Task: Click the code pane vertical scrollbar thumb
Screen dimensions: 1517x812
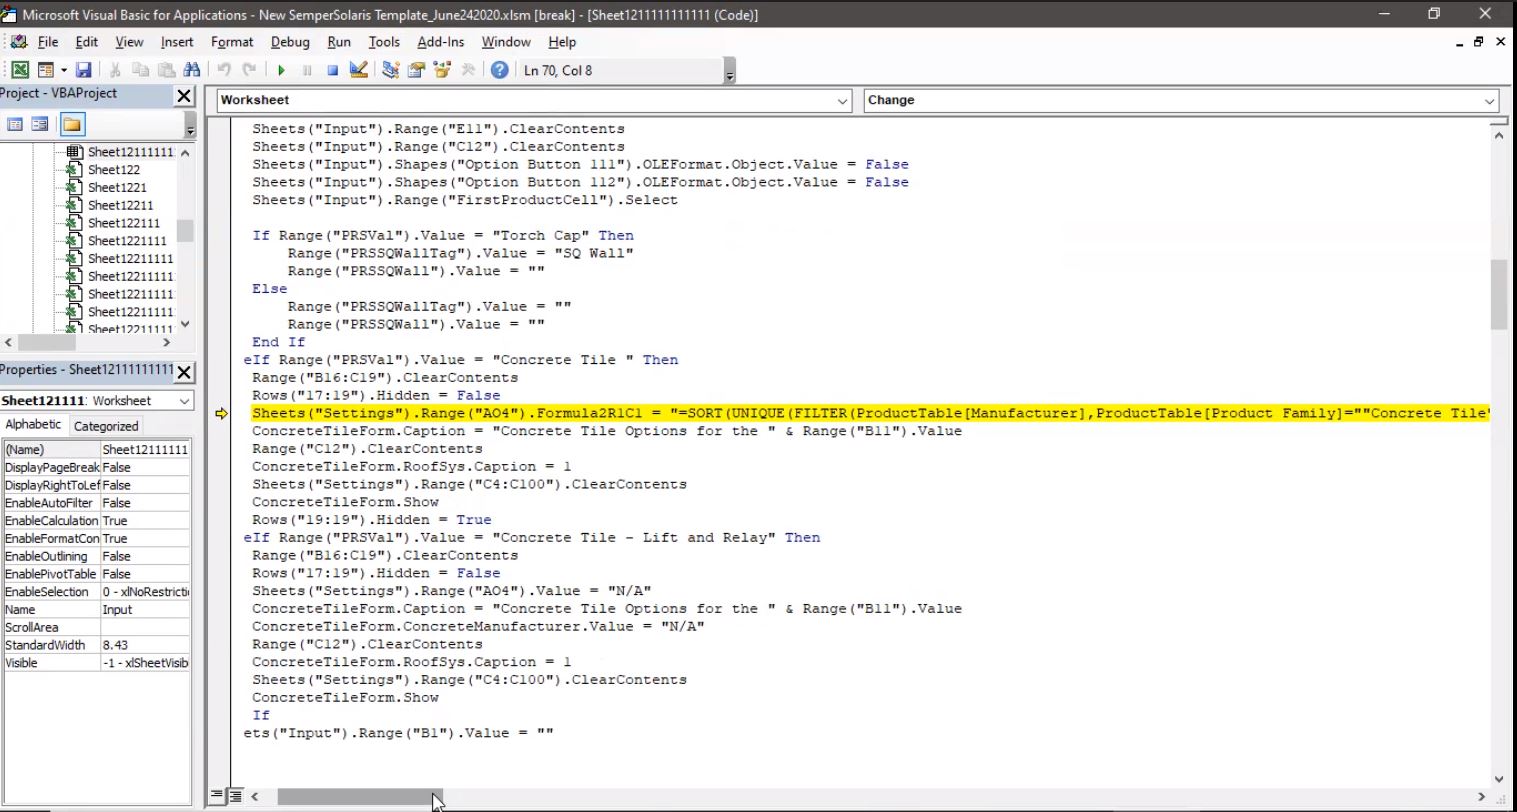Action: (1498, 294)
